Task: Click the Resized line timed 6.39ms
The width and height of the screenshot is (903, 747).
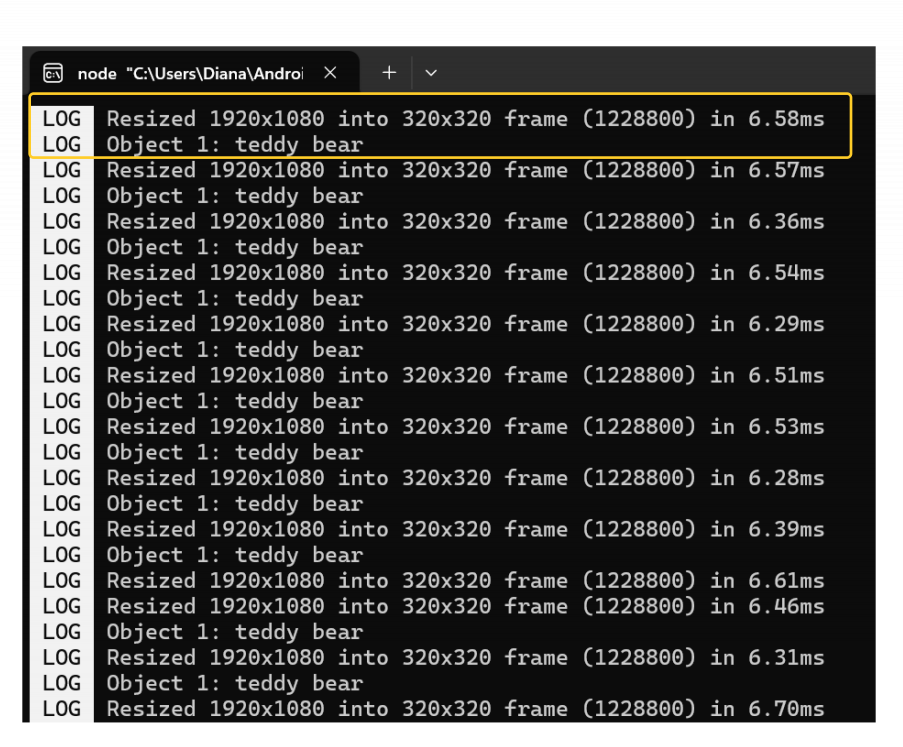Action: click(465, 529)
